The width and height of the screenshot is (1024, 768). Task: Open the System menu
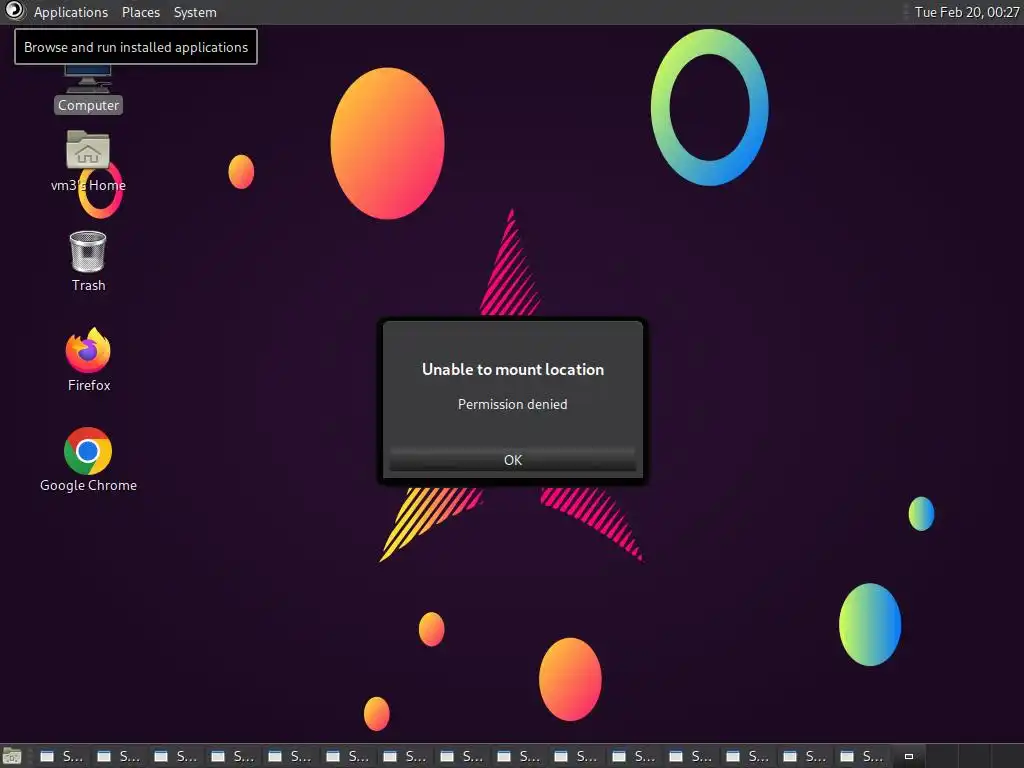195,12
